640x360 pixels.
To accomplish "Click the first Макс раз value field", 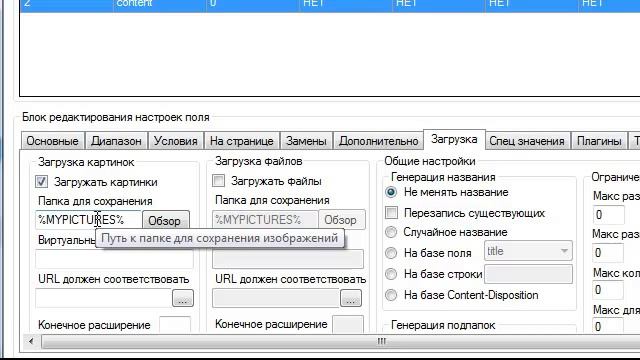I will pos(608,215).
